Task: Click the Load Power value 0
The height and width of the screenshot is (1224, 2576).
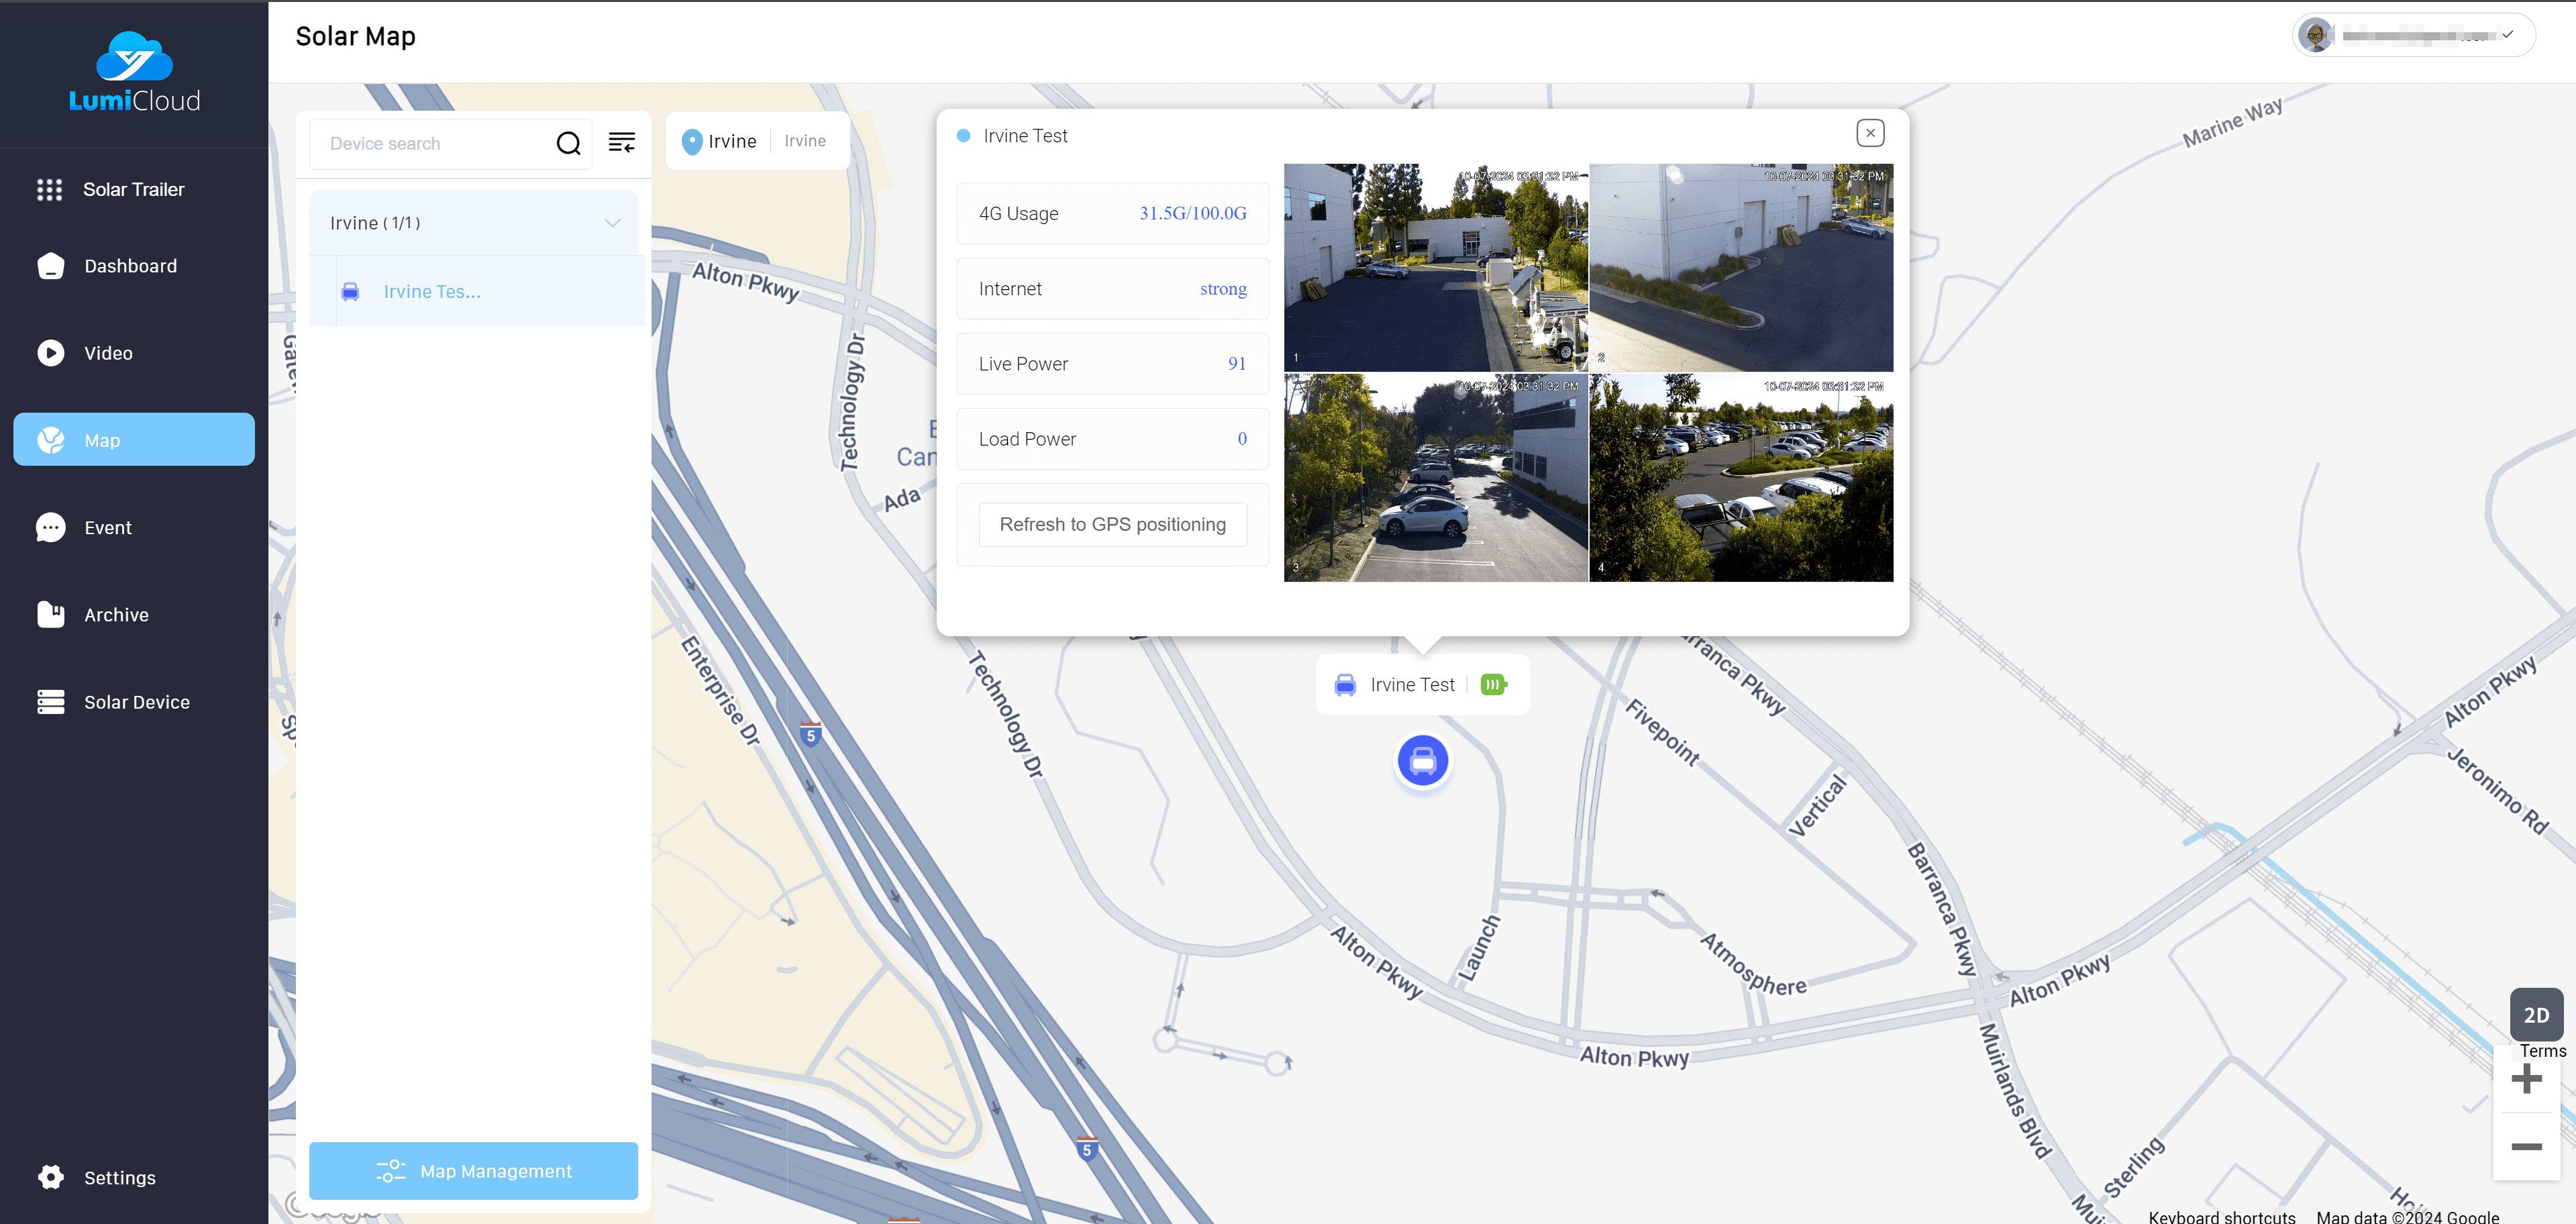Action: [x=1242, y=439]
